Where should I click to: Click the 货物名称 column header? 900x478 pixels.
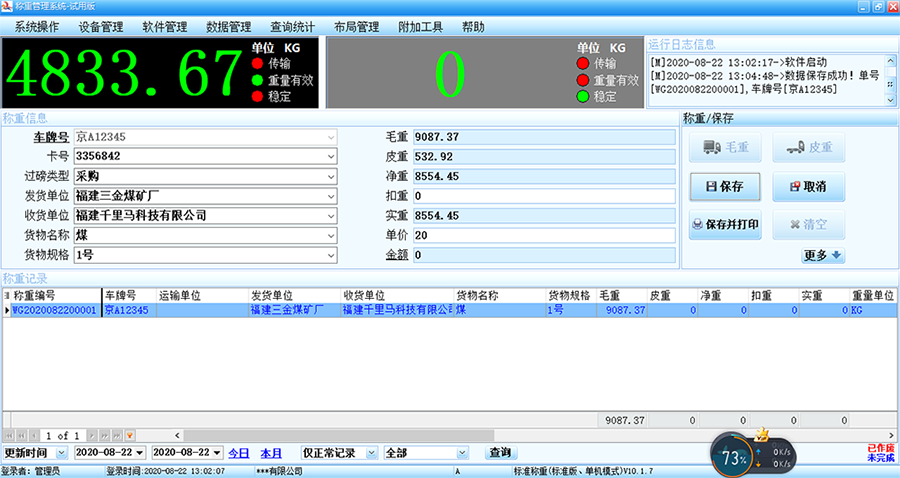pyautogui.click(x=499, y=296)
